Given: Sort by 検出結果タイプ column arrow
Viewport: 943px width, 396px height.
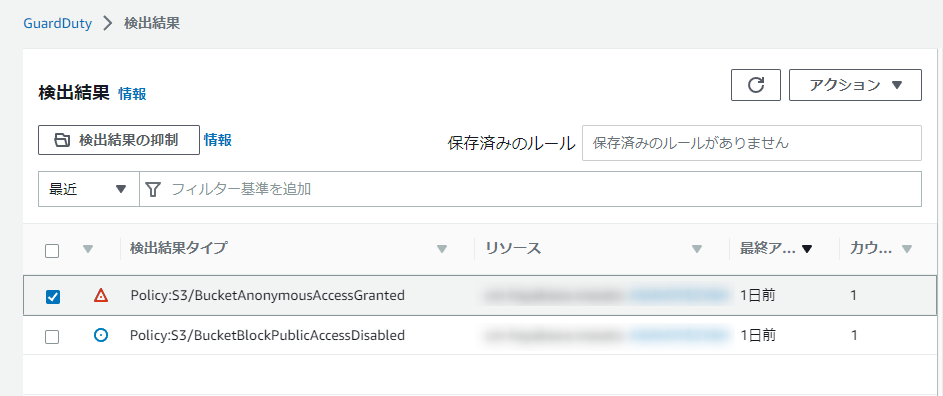Looking at the screenshot, I should [442, 249].
